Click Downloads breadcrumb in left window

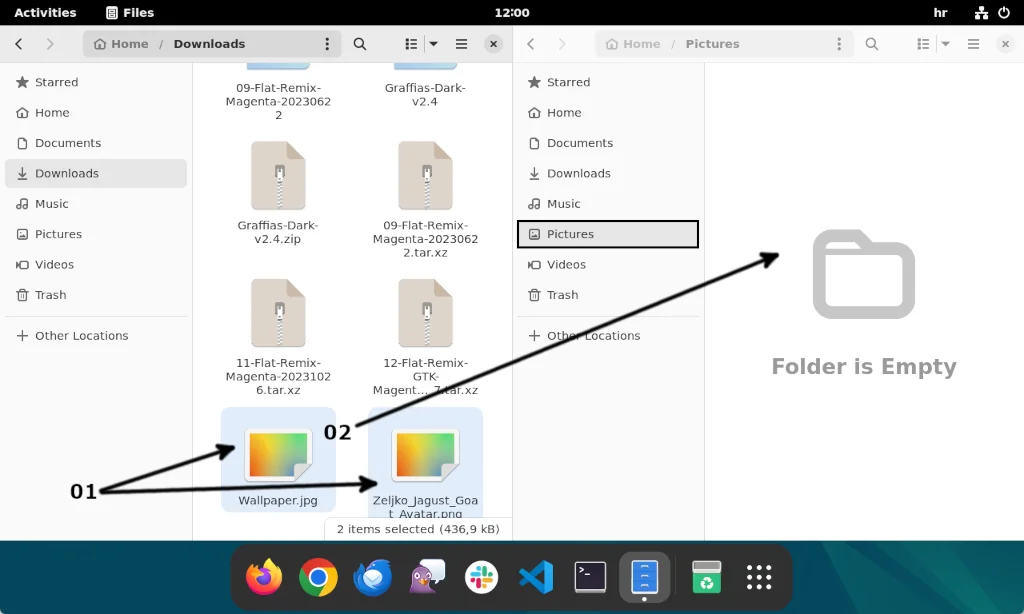[x=209, y=44]
